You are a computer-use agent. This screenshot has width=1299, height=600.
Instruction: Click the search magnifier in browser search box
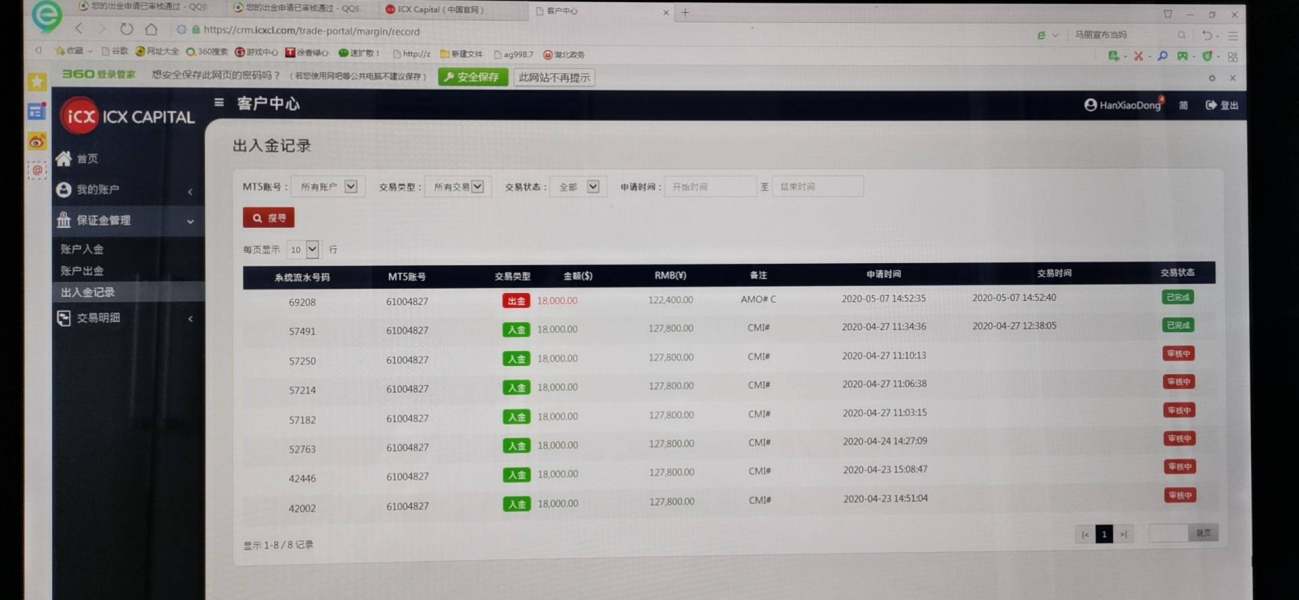coord(1181,34)
